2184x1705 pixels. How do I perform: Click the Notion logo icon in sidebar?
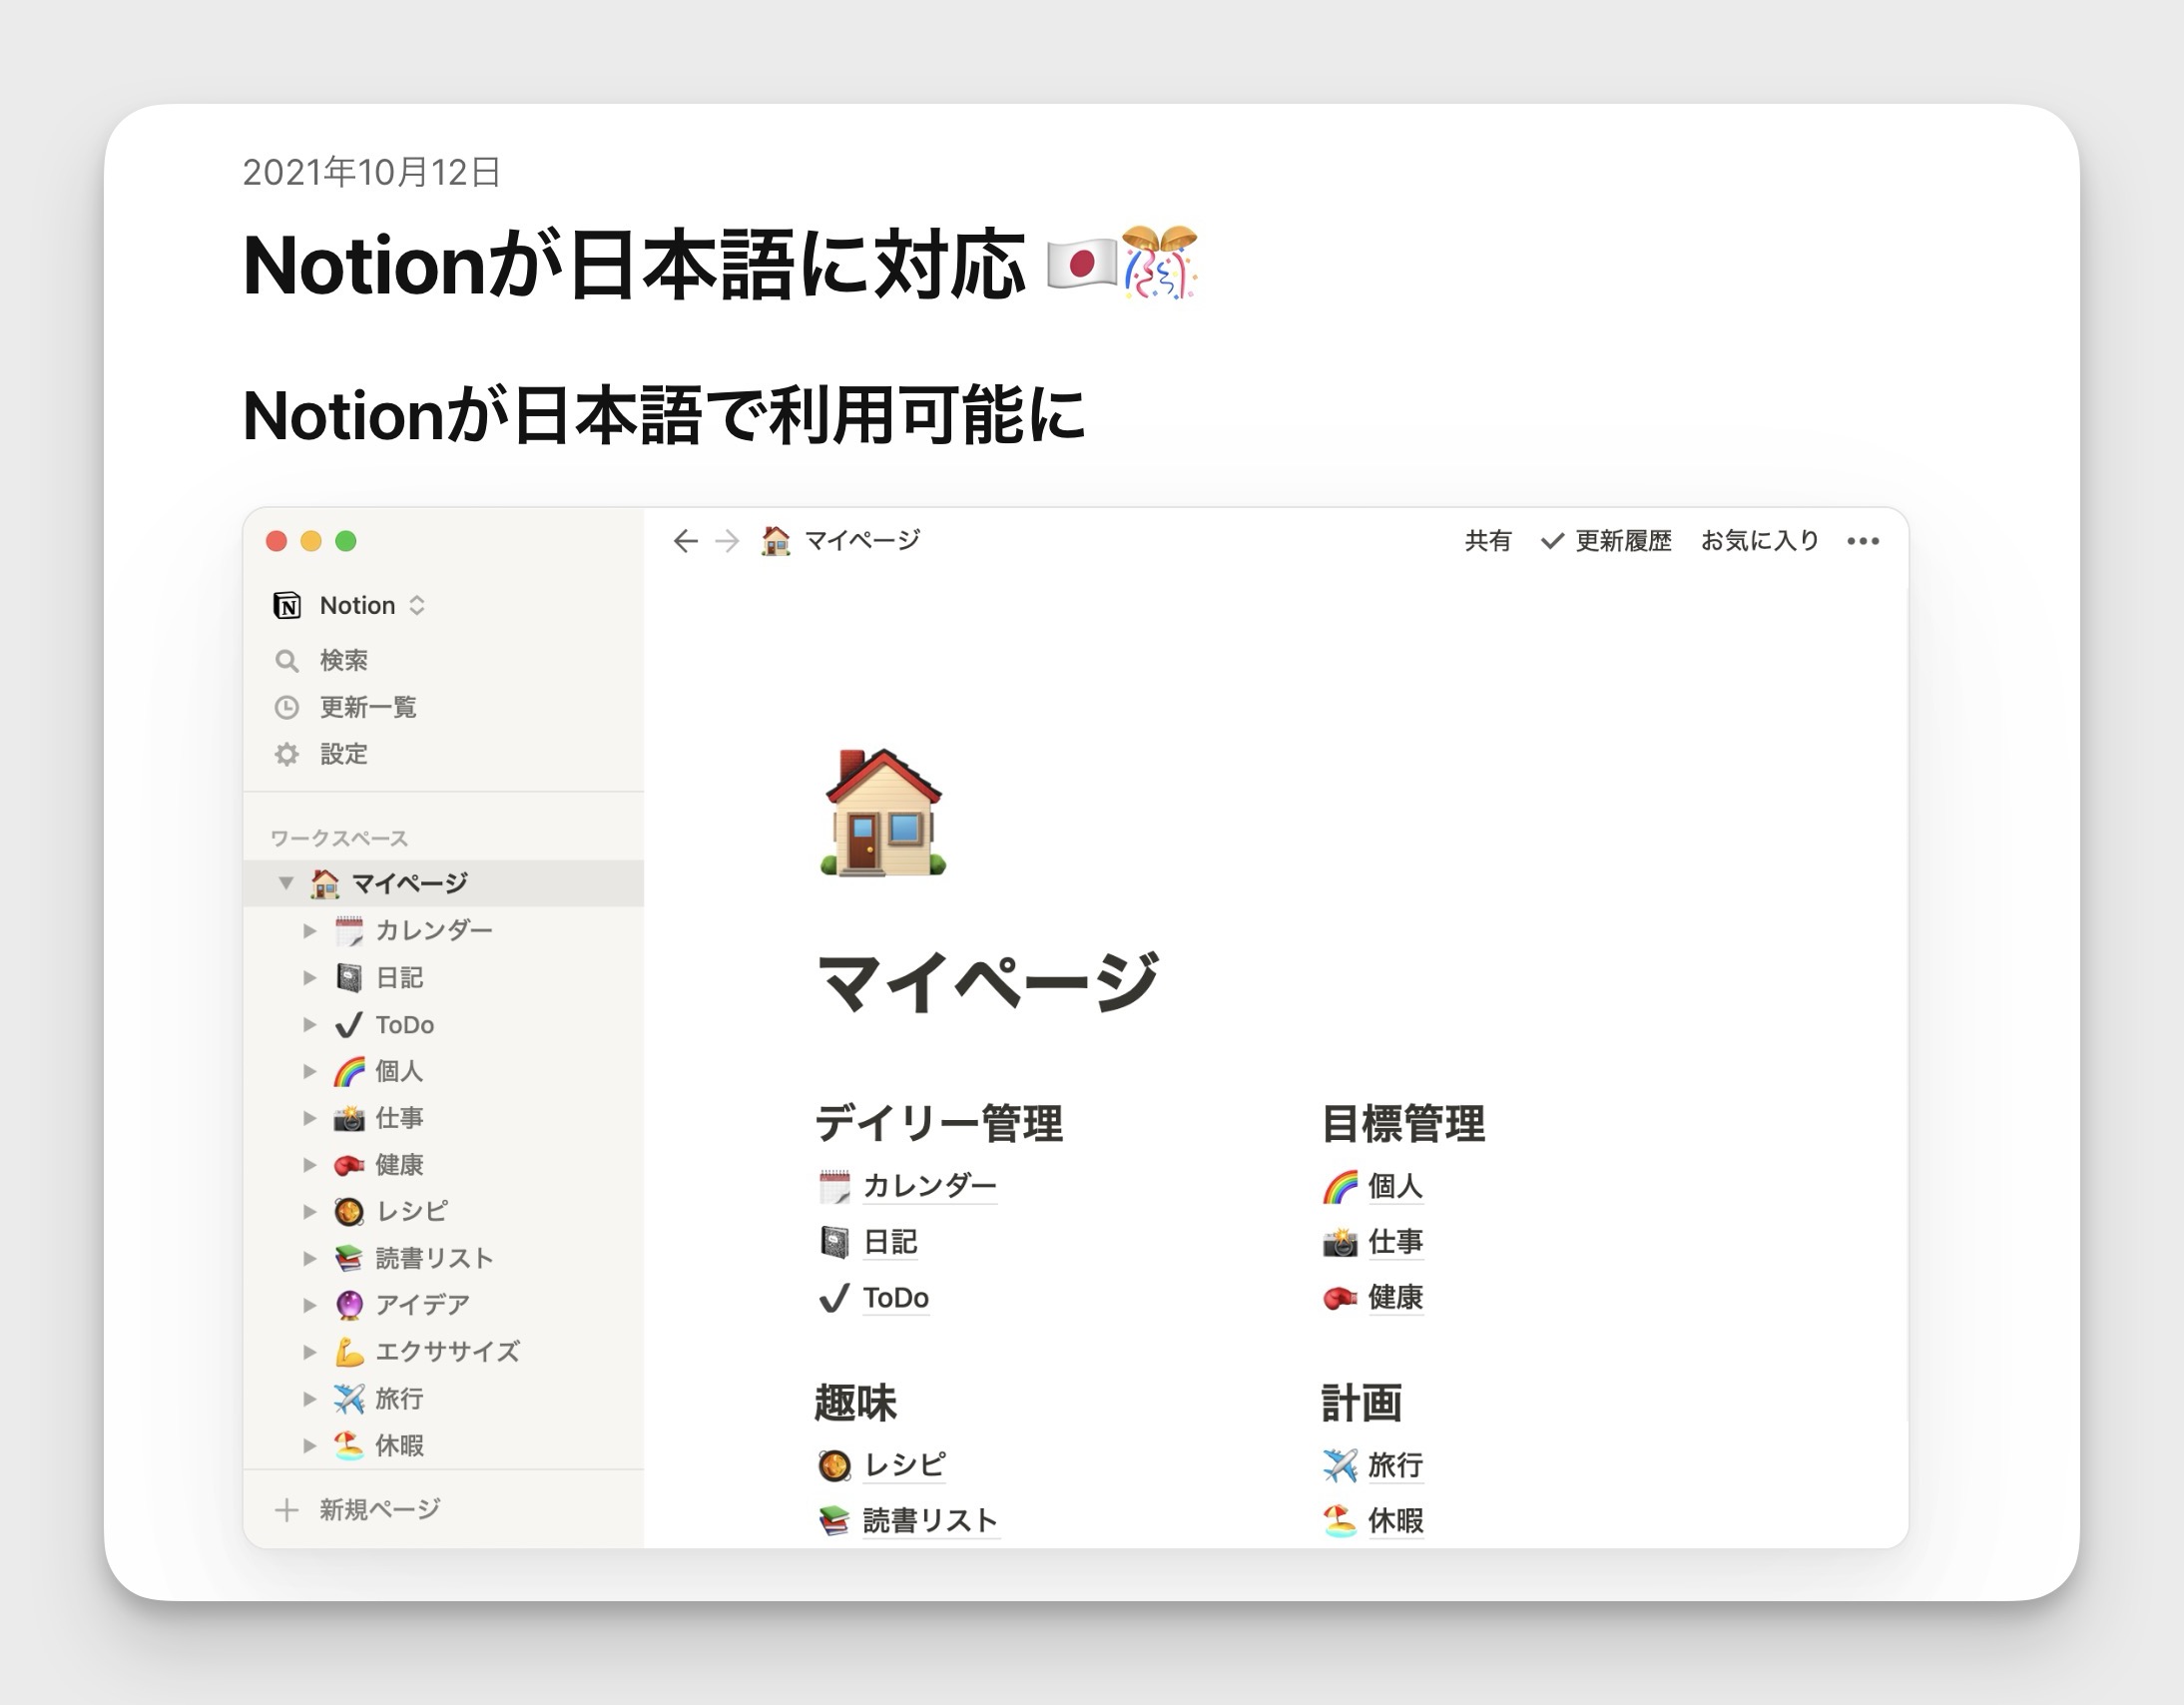(287, 605)
